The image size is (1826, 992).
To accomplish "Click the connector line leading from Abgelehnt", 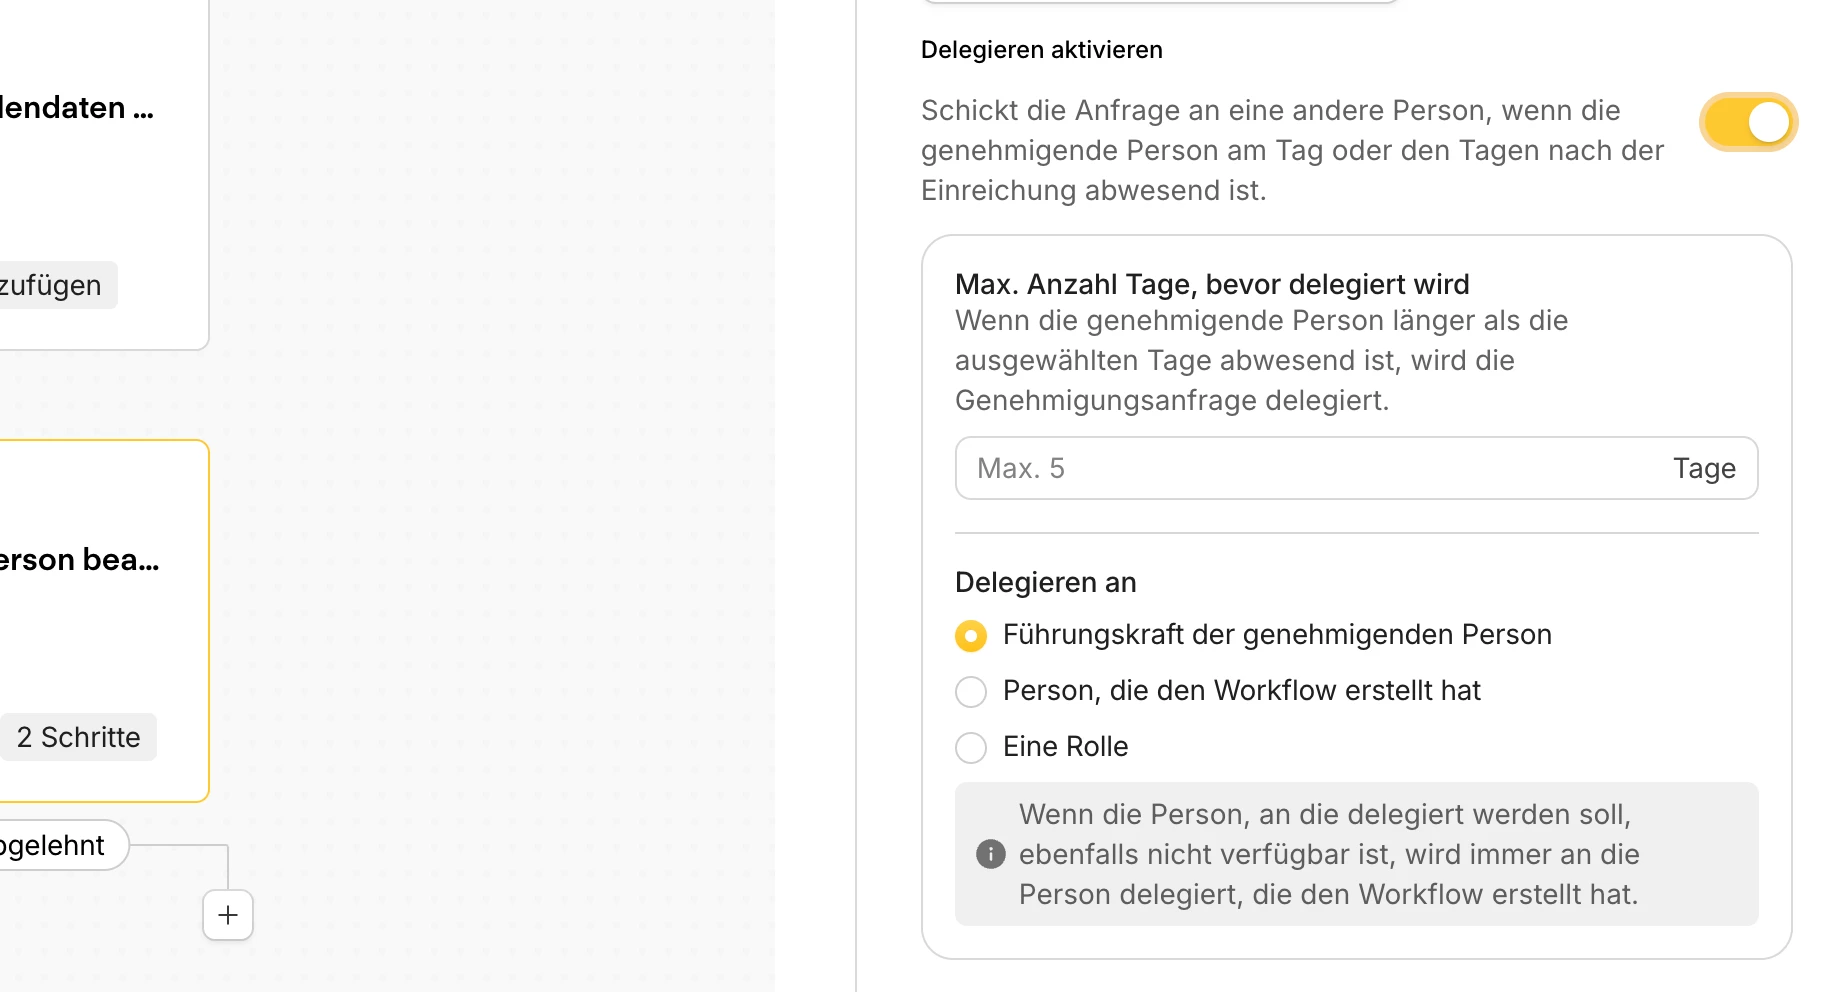I will tap(180, 845).
